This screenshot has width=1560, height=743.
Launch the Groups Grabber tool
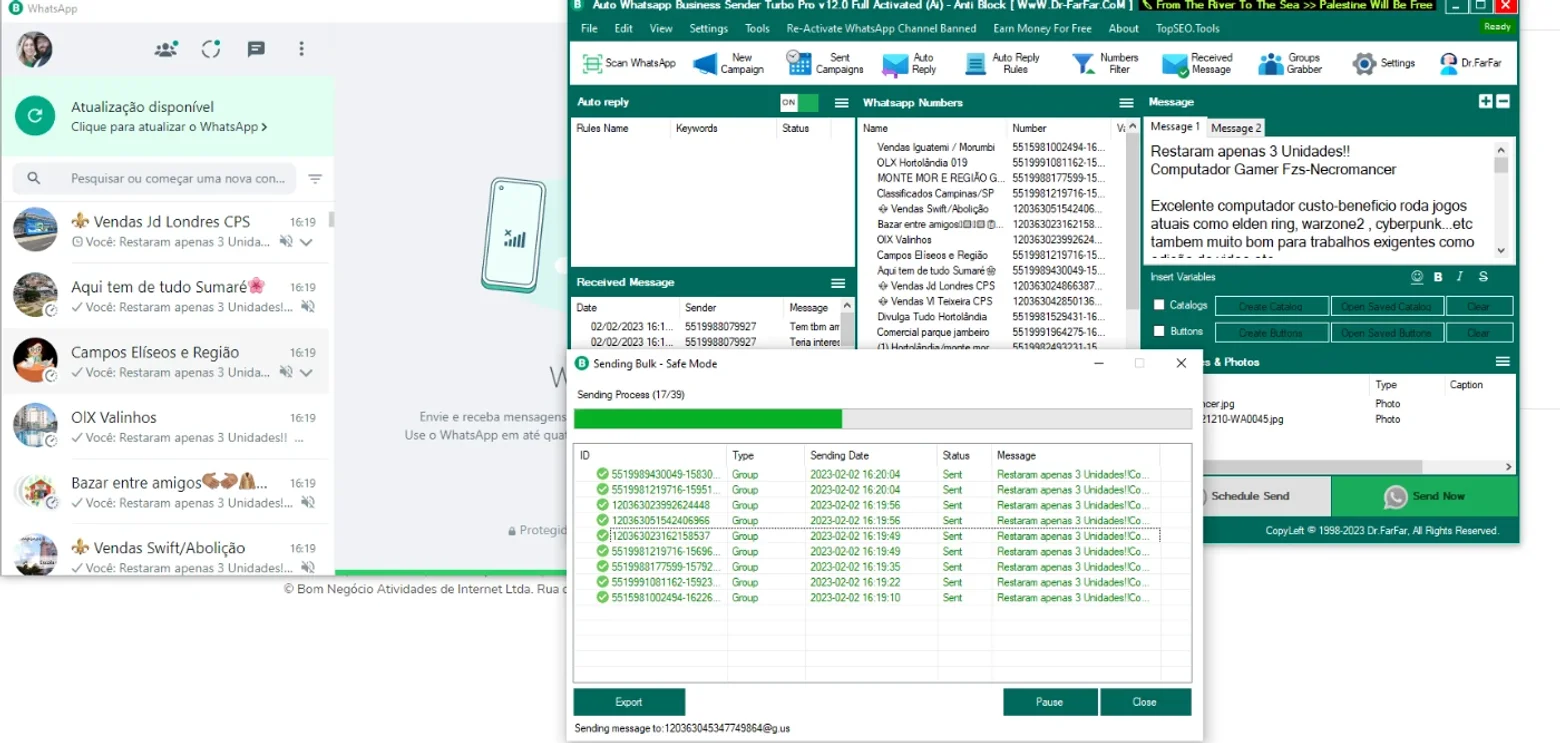pos(1290,64)
